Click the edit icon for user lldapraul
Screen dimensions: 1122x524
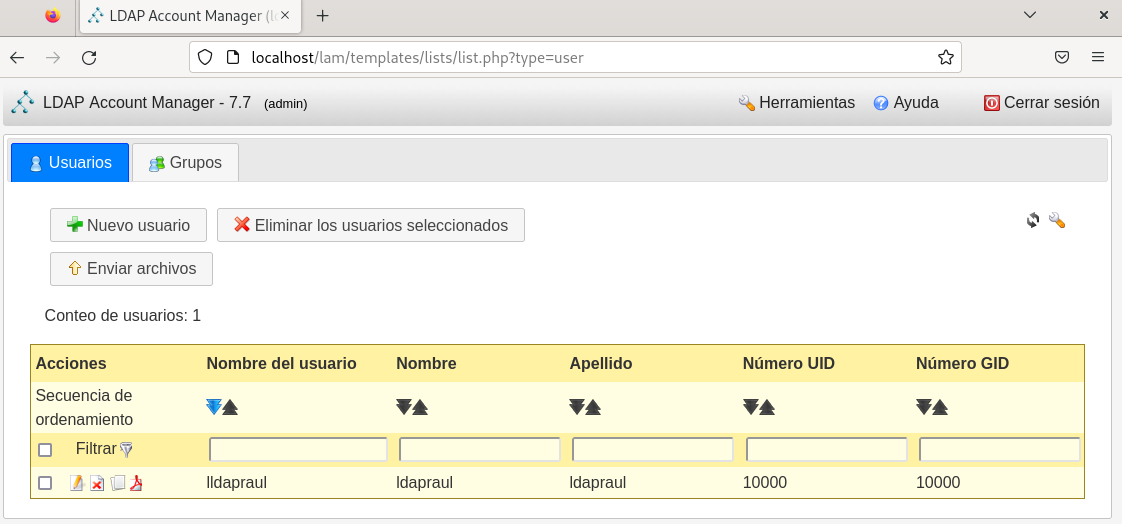76,483
